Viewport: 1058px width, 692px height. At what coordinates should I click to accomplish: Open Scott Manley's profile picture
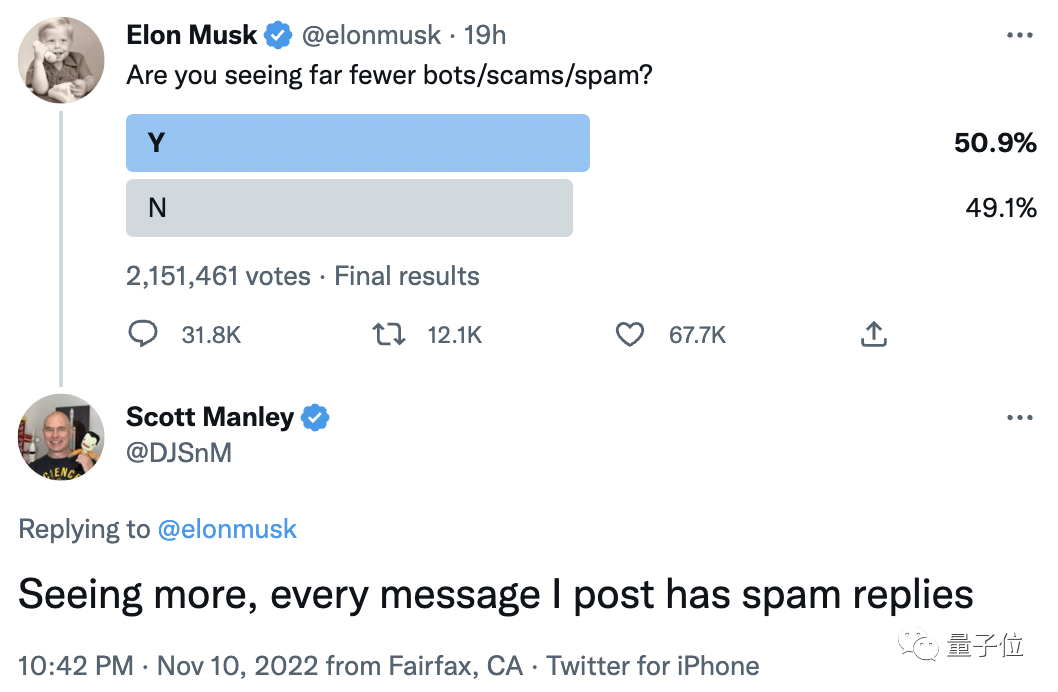62,437
